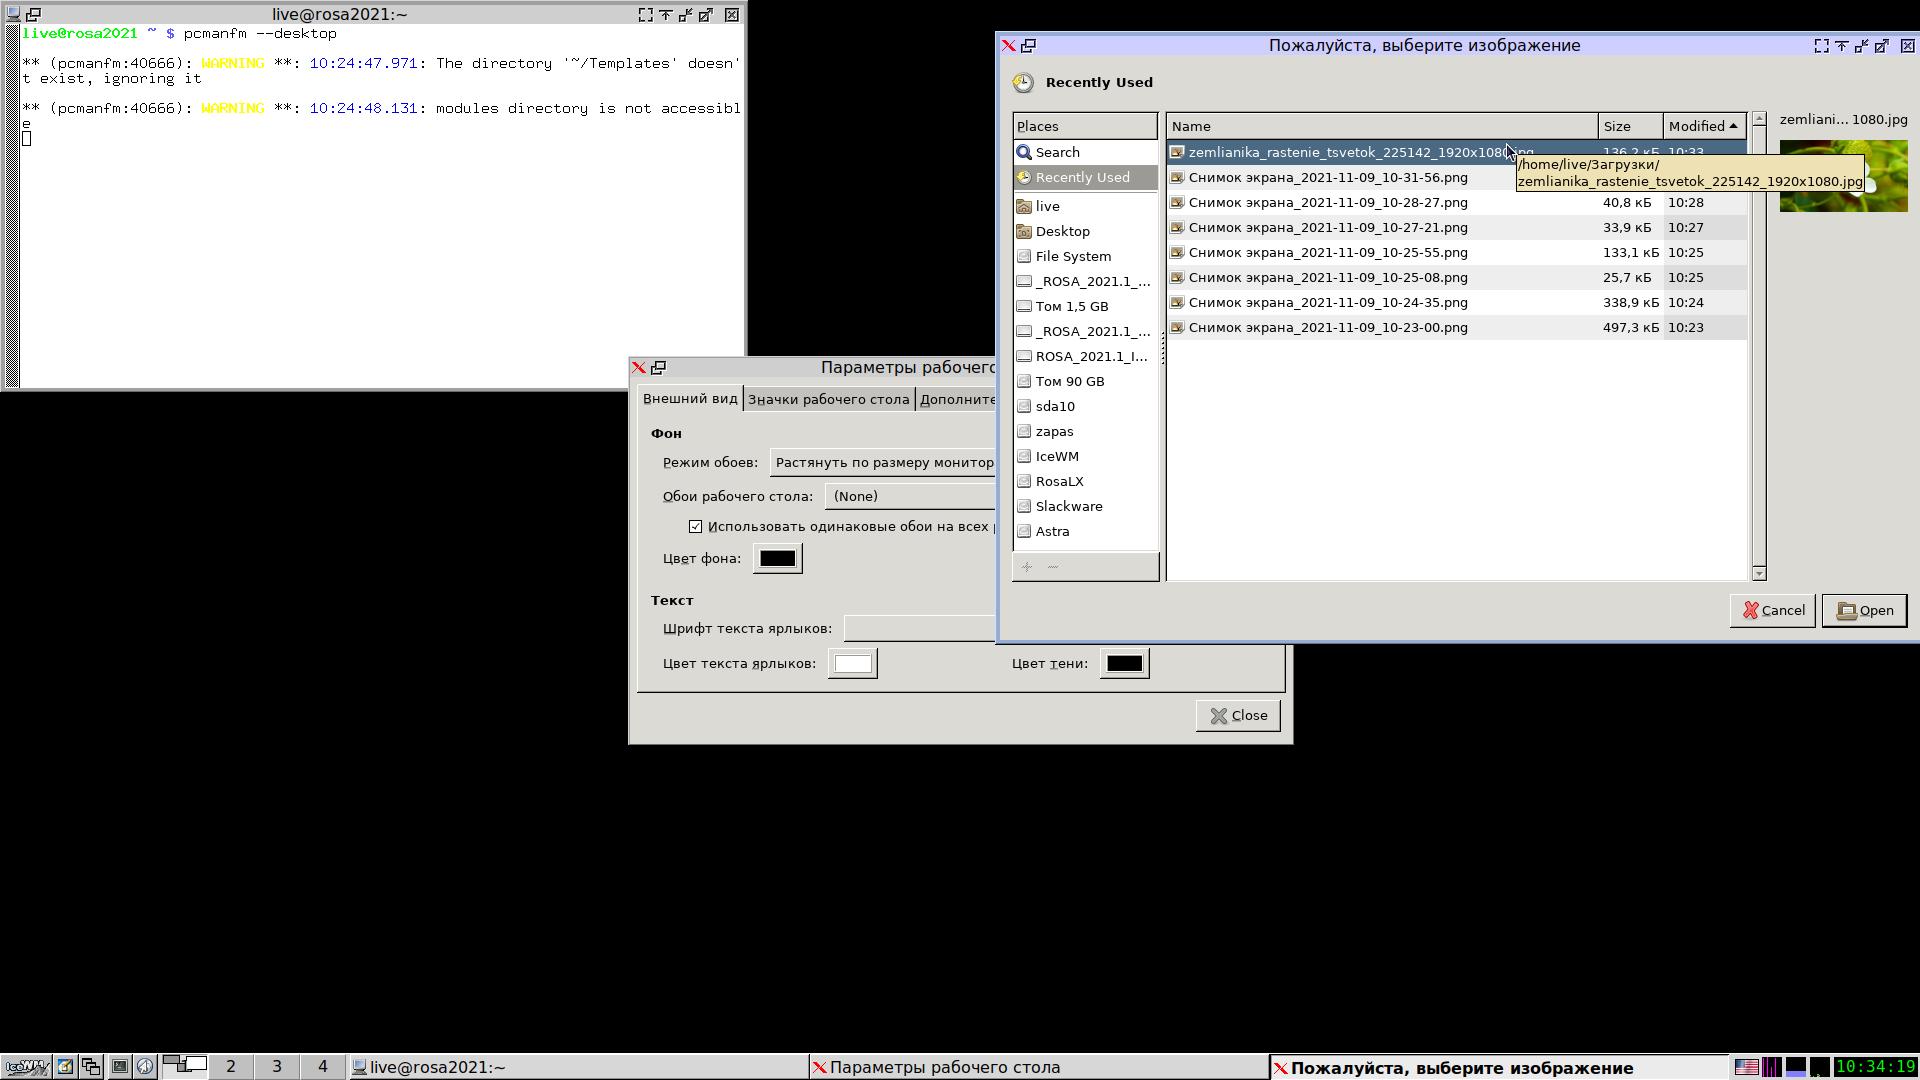Switch to Значки рабочего стола tab
The image size is (1920, 1080).
pos(829,399)
